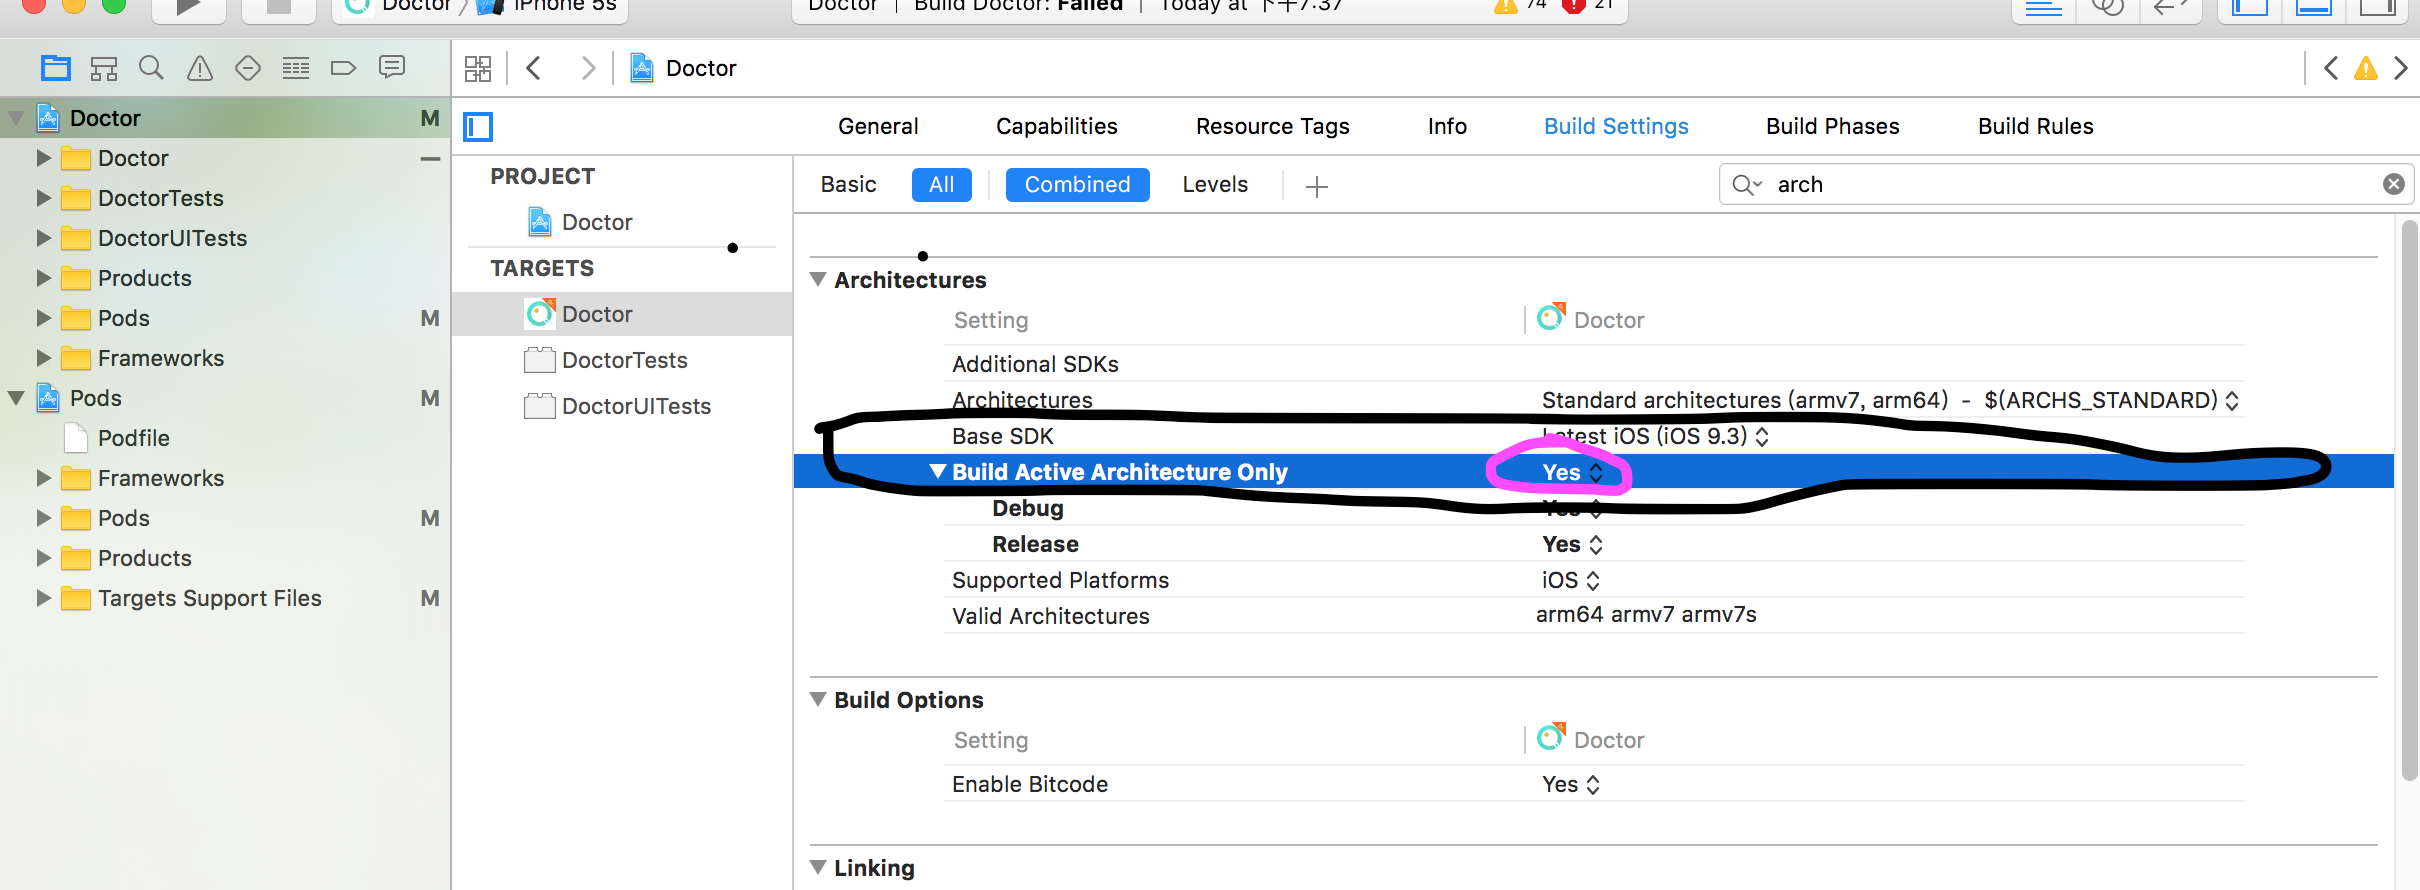Switch to General tab
Image resolution: width=2420 pixels, height=890 pixels.
878,126
